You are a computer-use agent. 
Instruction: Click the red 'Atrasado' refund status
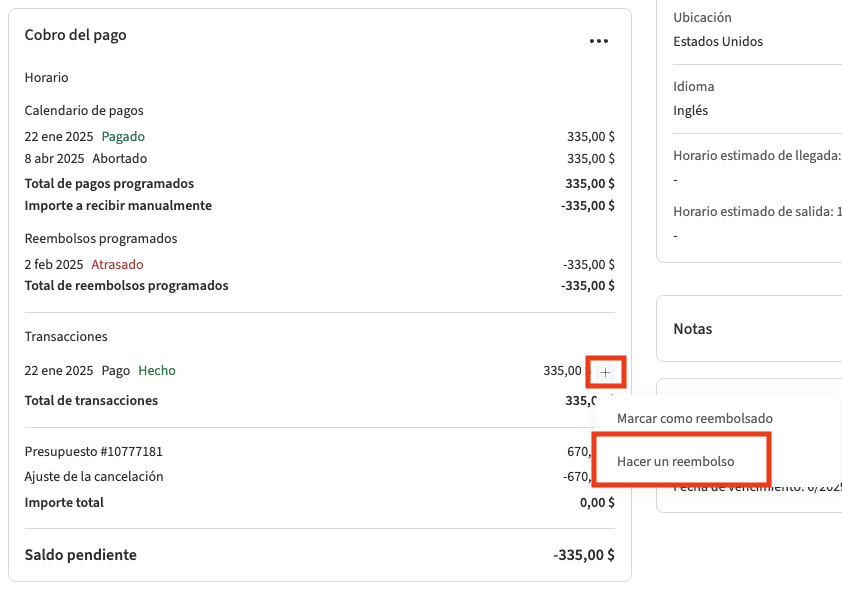coord(117,265)
